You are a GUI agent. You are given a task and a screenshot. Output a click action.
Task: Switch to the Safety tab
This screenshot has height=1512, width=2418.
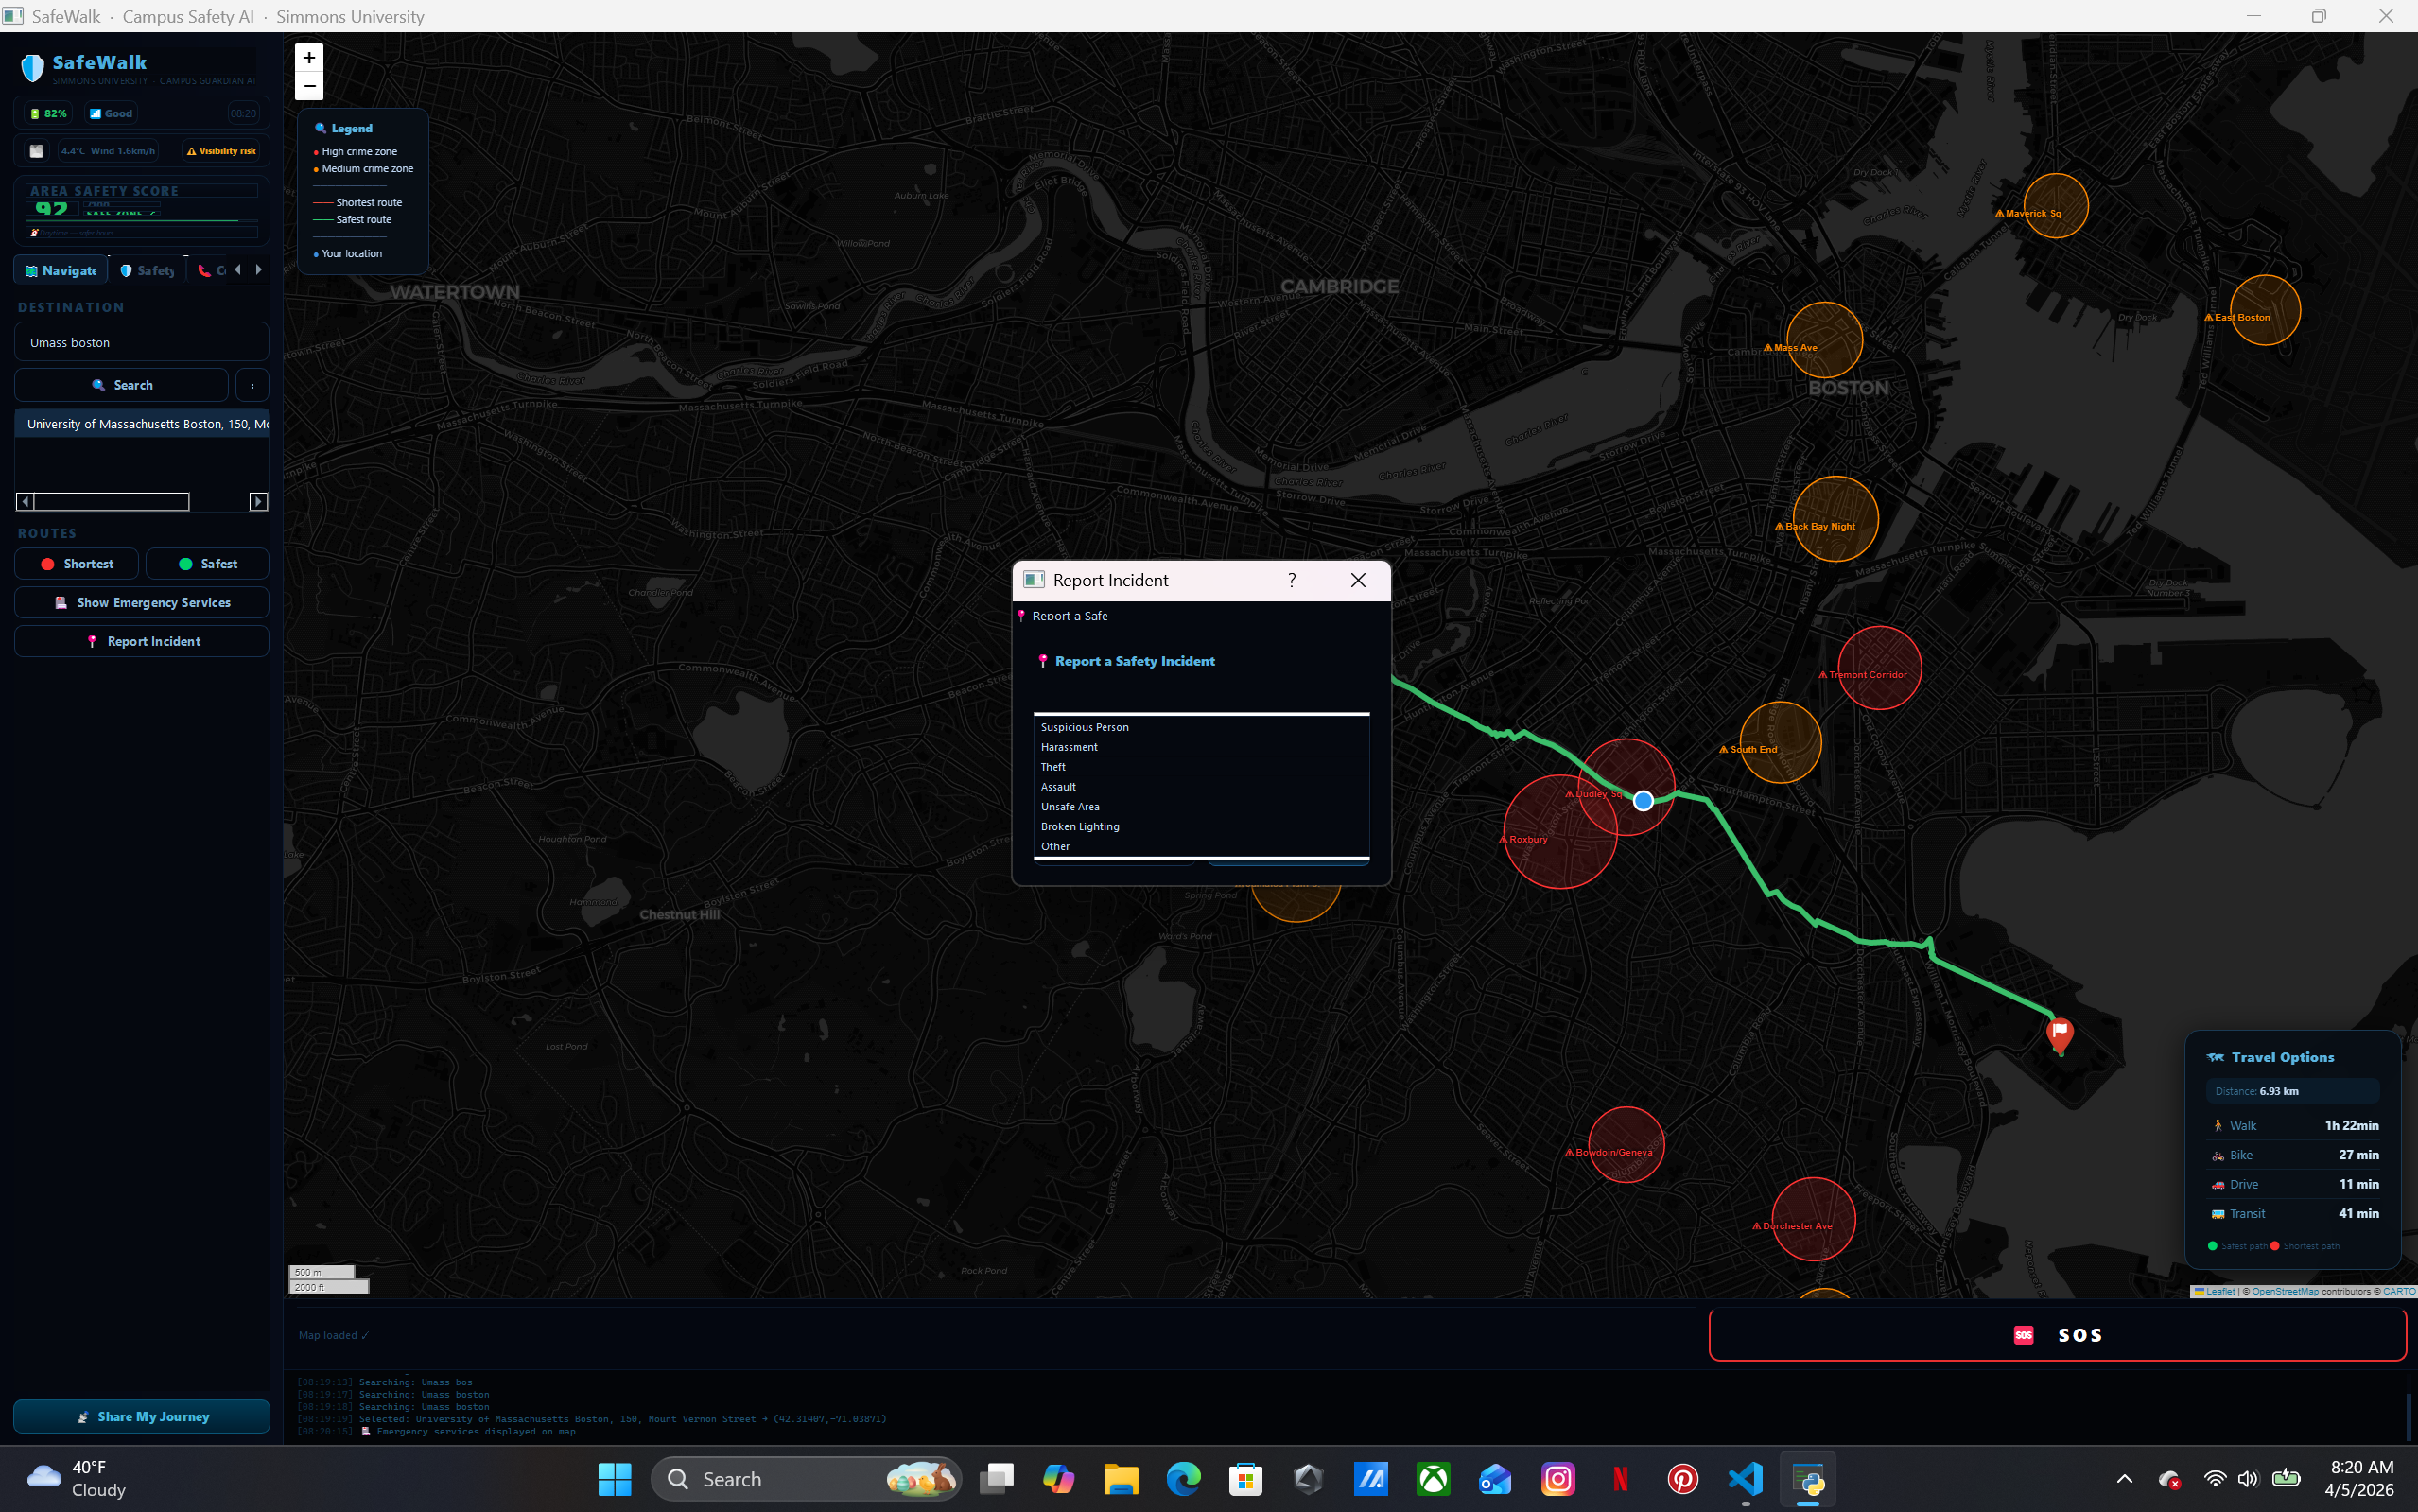[x=147, y=270]
